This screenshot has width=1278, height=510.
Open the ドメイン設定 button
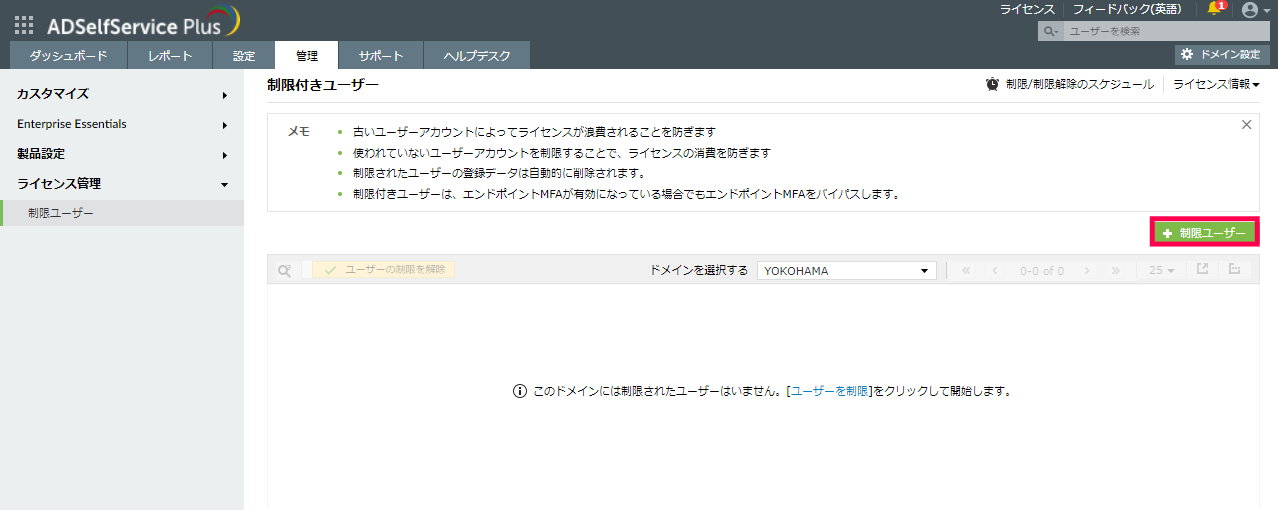[1221, 54]
